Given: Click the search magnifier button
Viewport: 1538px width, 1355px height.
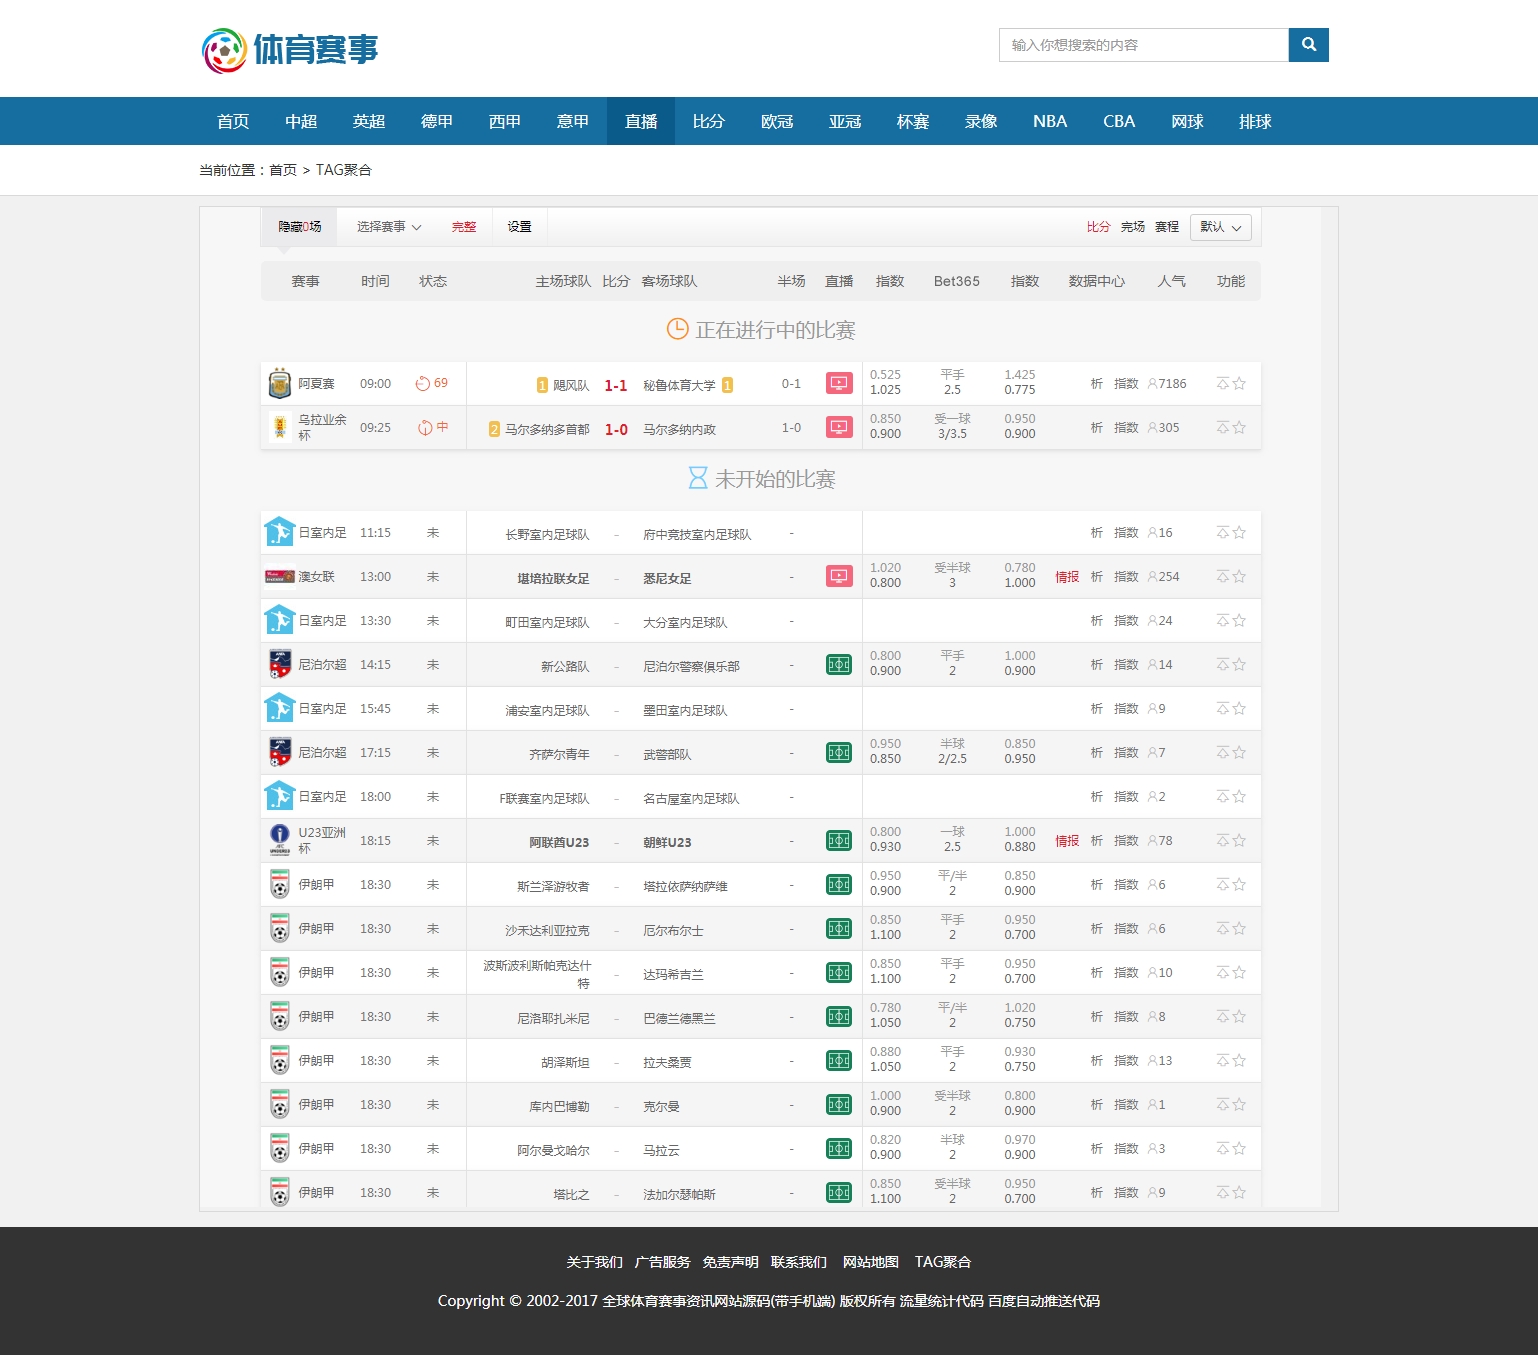Looking at the screenshot, I should (1308, 45).
